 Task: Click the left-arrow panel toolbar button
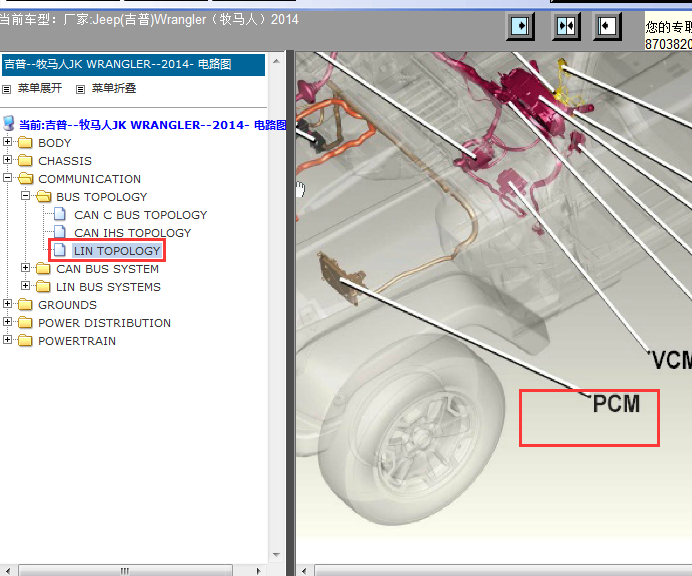point(607,26)
